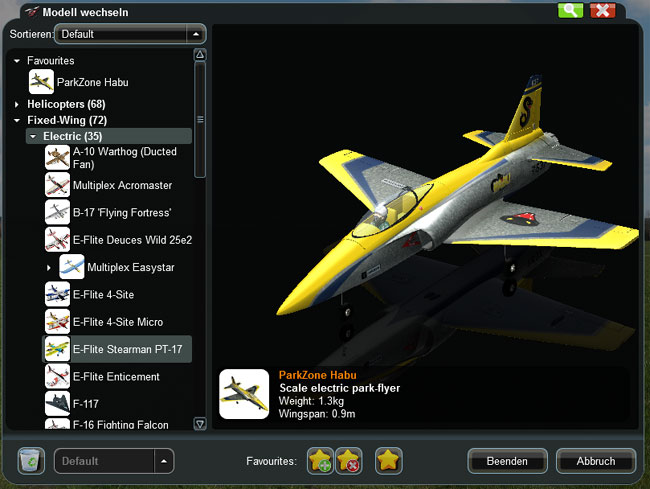This screenshot has width=650, height=489.
Task: Select E-Flite Deuces Wild 25e2
Action: tap(132, 240)
